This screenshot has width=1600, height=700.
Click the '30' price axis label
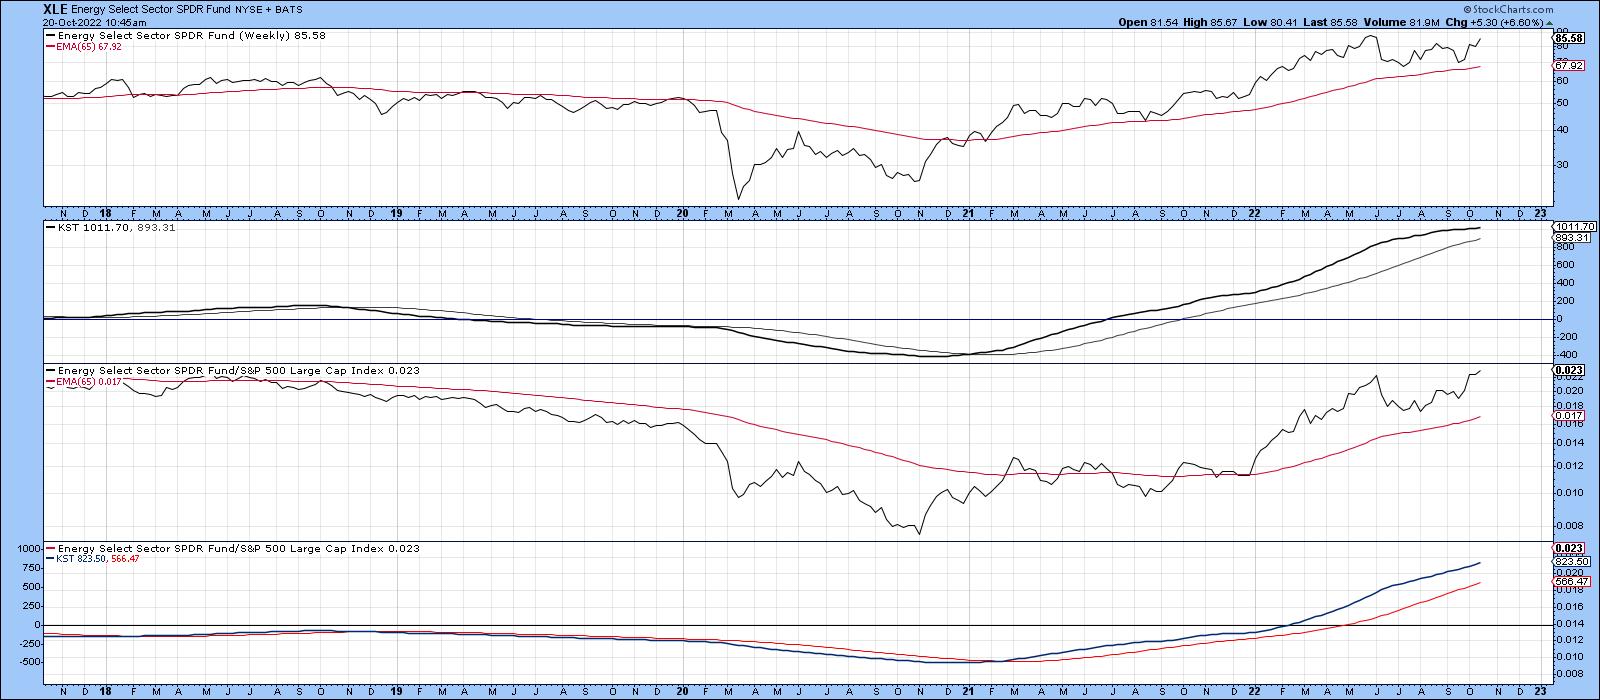pos(1560,164)
